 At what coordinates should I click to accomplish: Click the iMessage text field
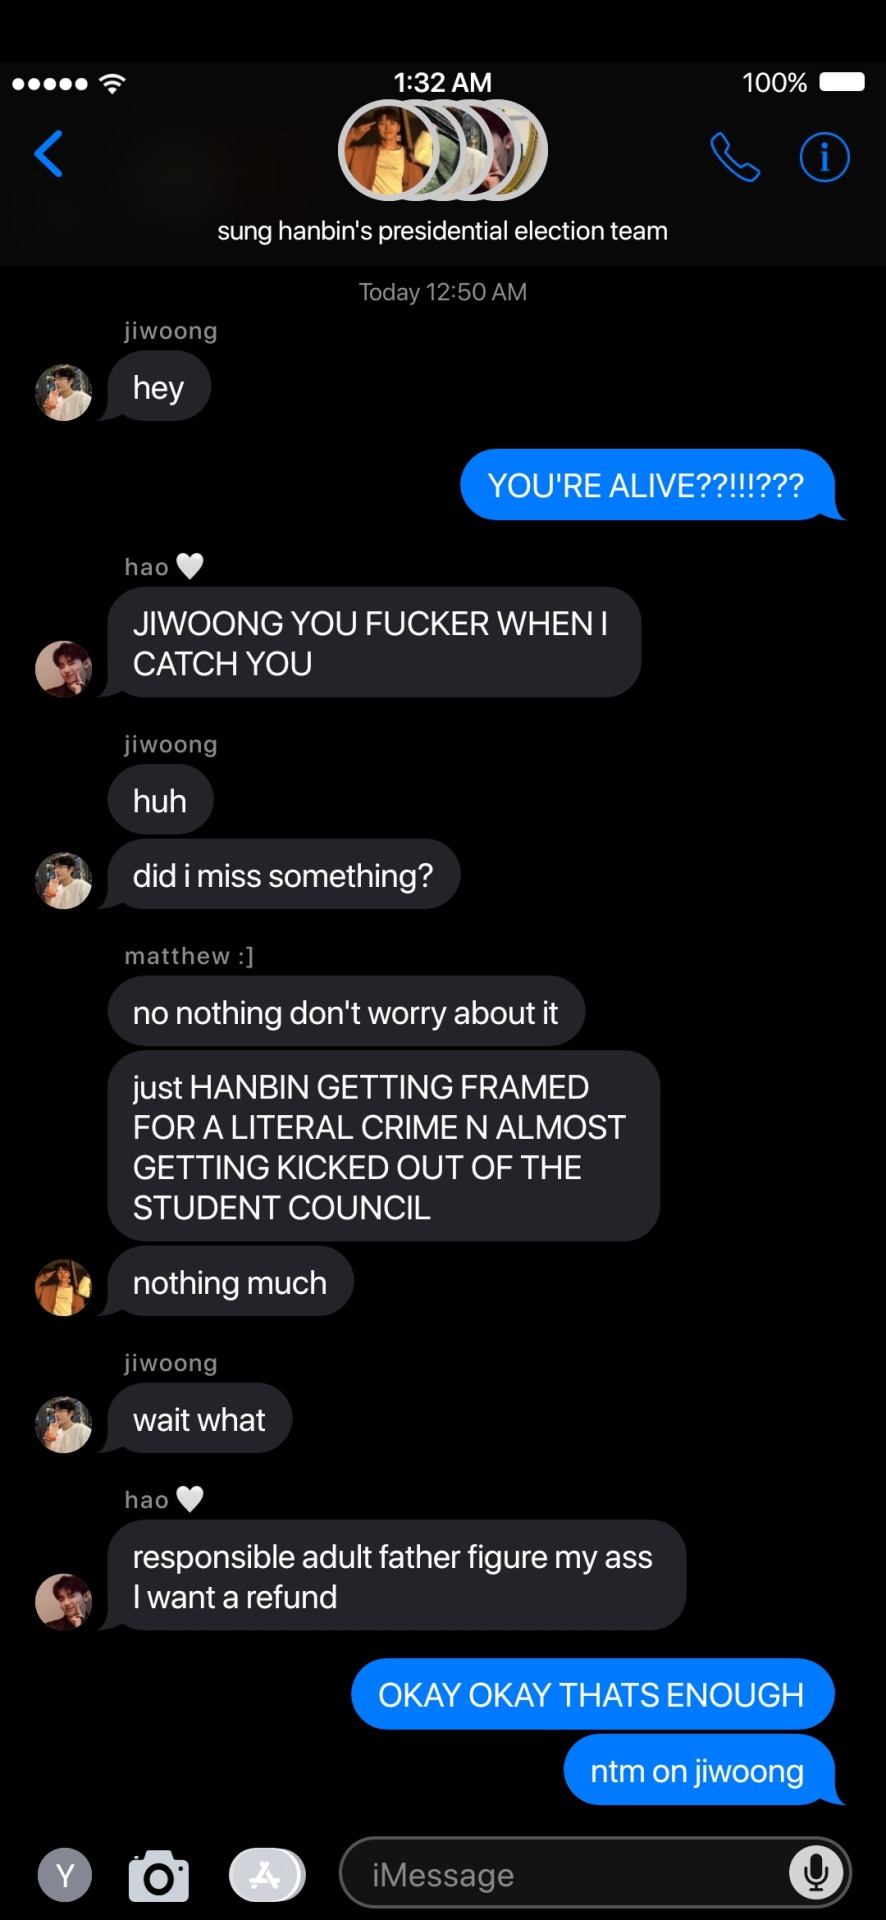coord(595,1873)
